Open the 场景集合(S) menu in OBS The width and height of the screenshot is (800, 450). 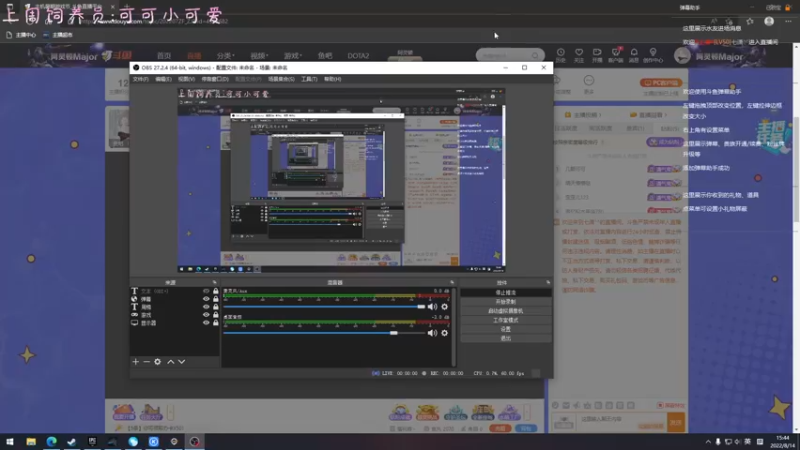[281, 79]
